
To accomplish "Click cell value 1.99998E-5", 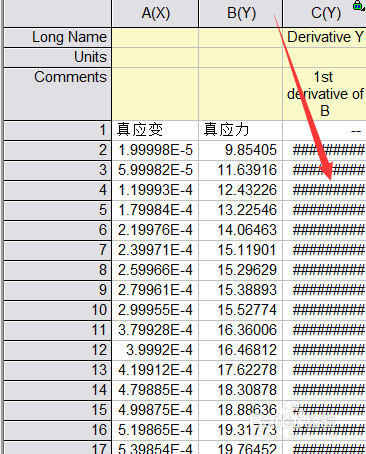I will pyautogui.click(x=155, y=150).
